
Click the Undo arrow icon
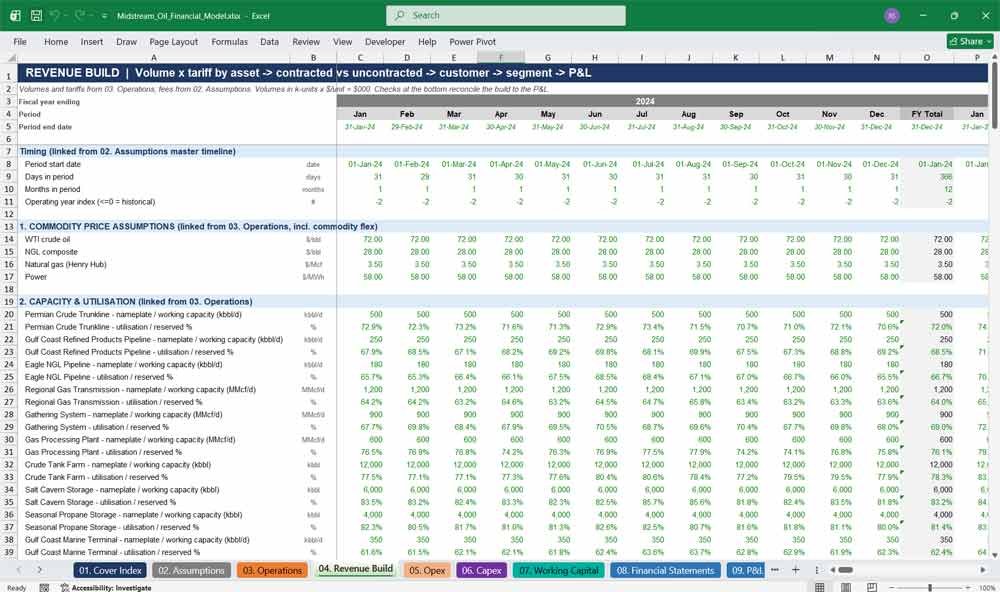56,15
